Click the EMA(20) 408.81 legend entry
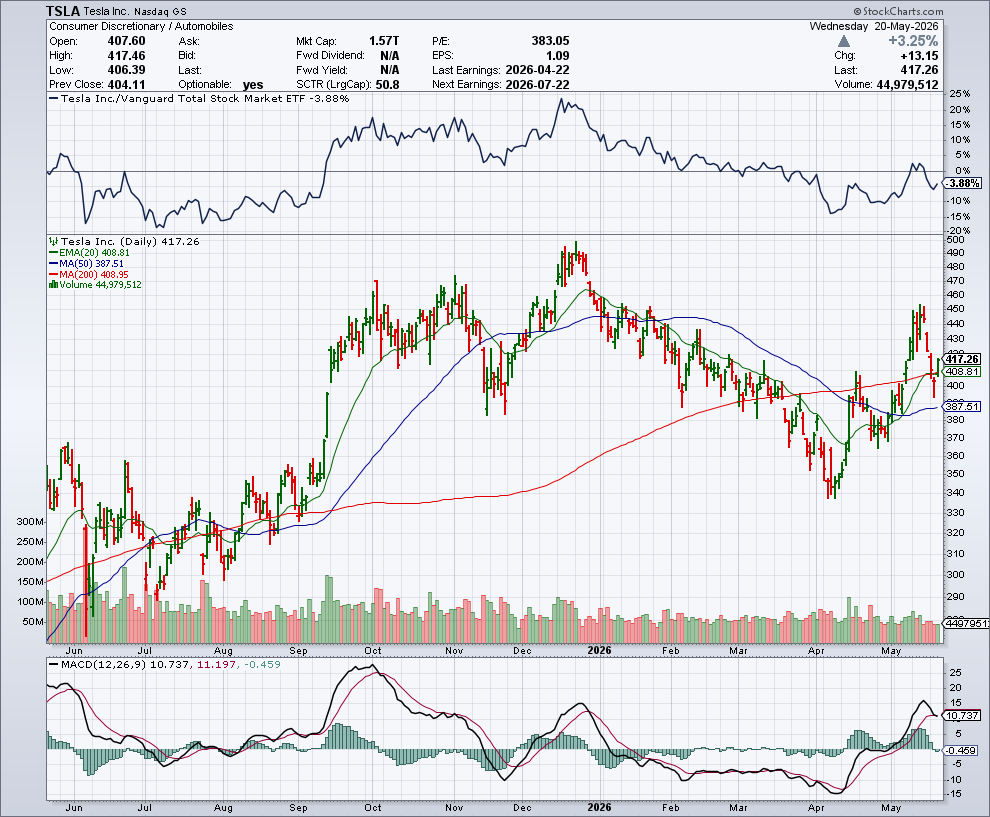This screenshot has width=990, height=817. 90,253
